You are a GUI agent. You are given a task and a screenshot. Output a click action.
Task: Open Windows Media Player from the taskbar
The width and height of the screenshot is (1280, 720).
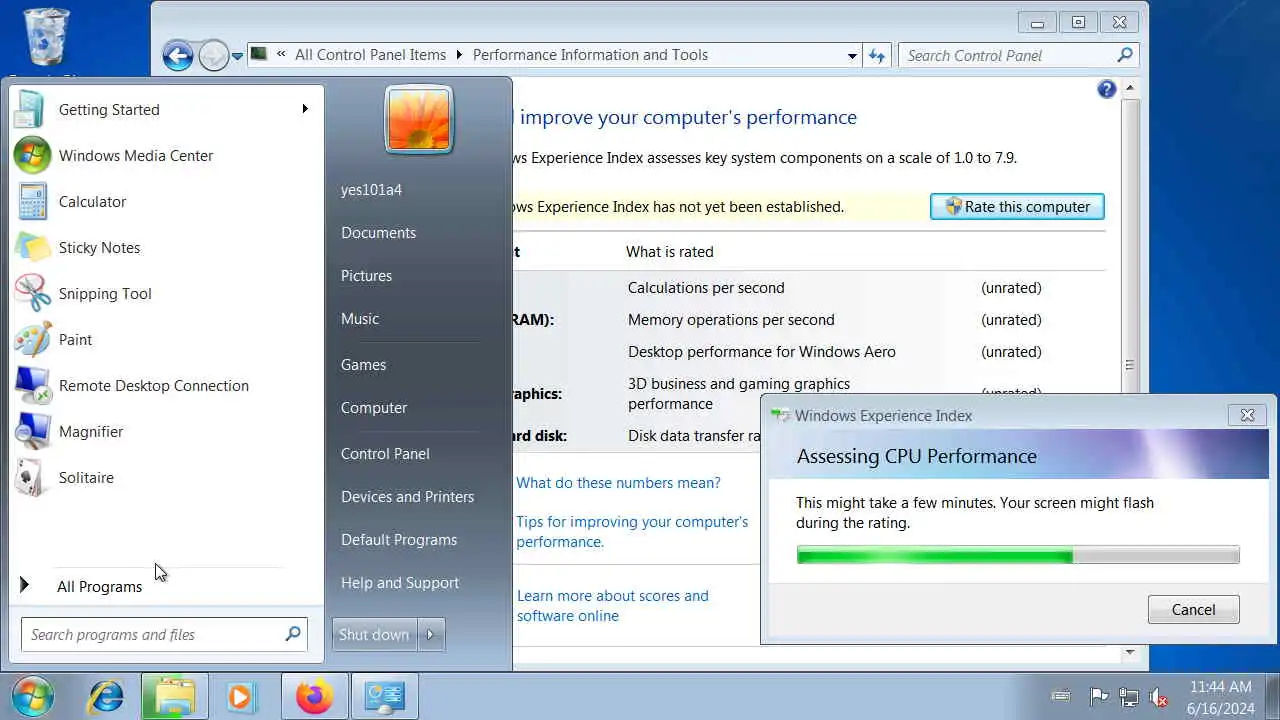pyautogui.click(x=241, y=696)
